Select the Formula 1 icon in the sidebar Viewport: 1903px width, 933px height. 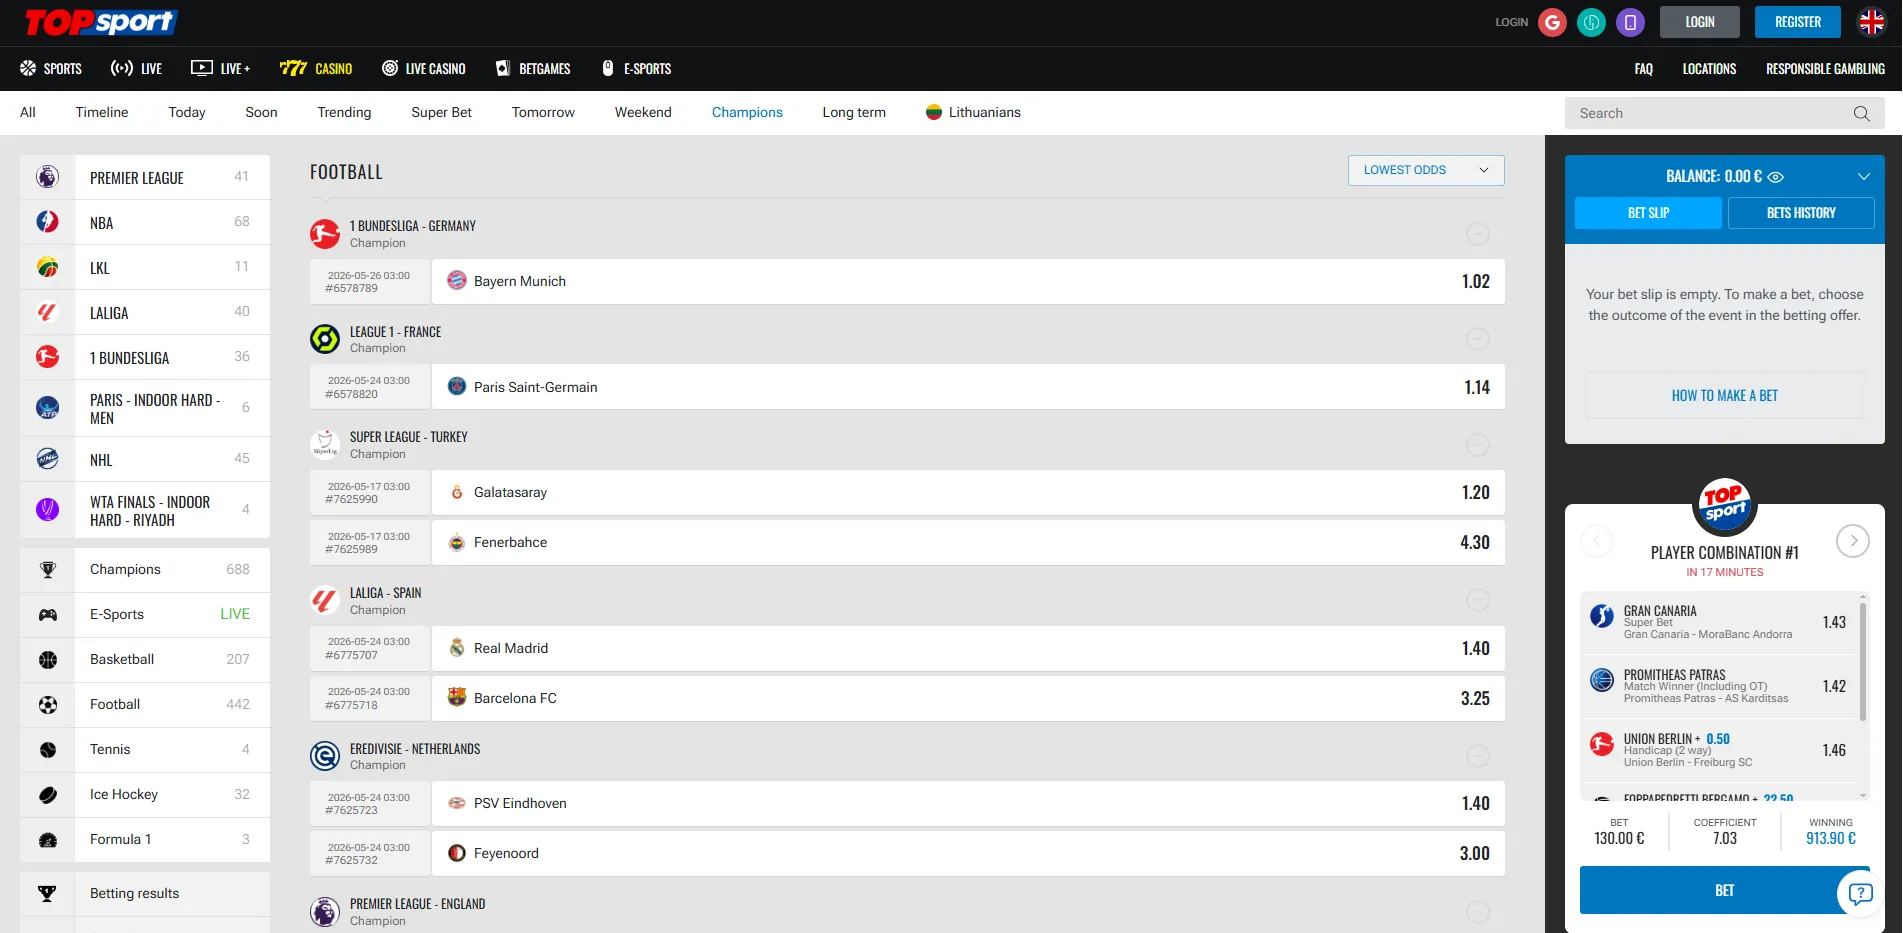[x=47, y=839]
